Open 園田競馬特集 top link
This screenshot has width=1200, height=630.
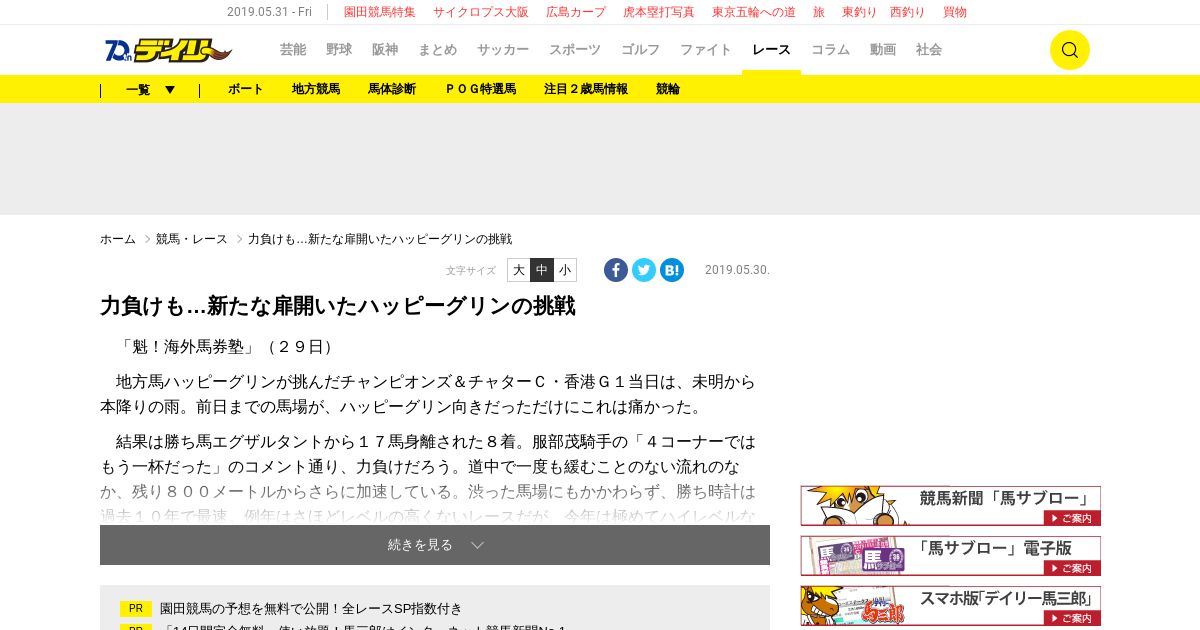coord(380,12)
